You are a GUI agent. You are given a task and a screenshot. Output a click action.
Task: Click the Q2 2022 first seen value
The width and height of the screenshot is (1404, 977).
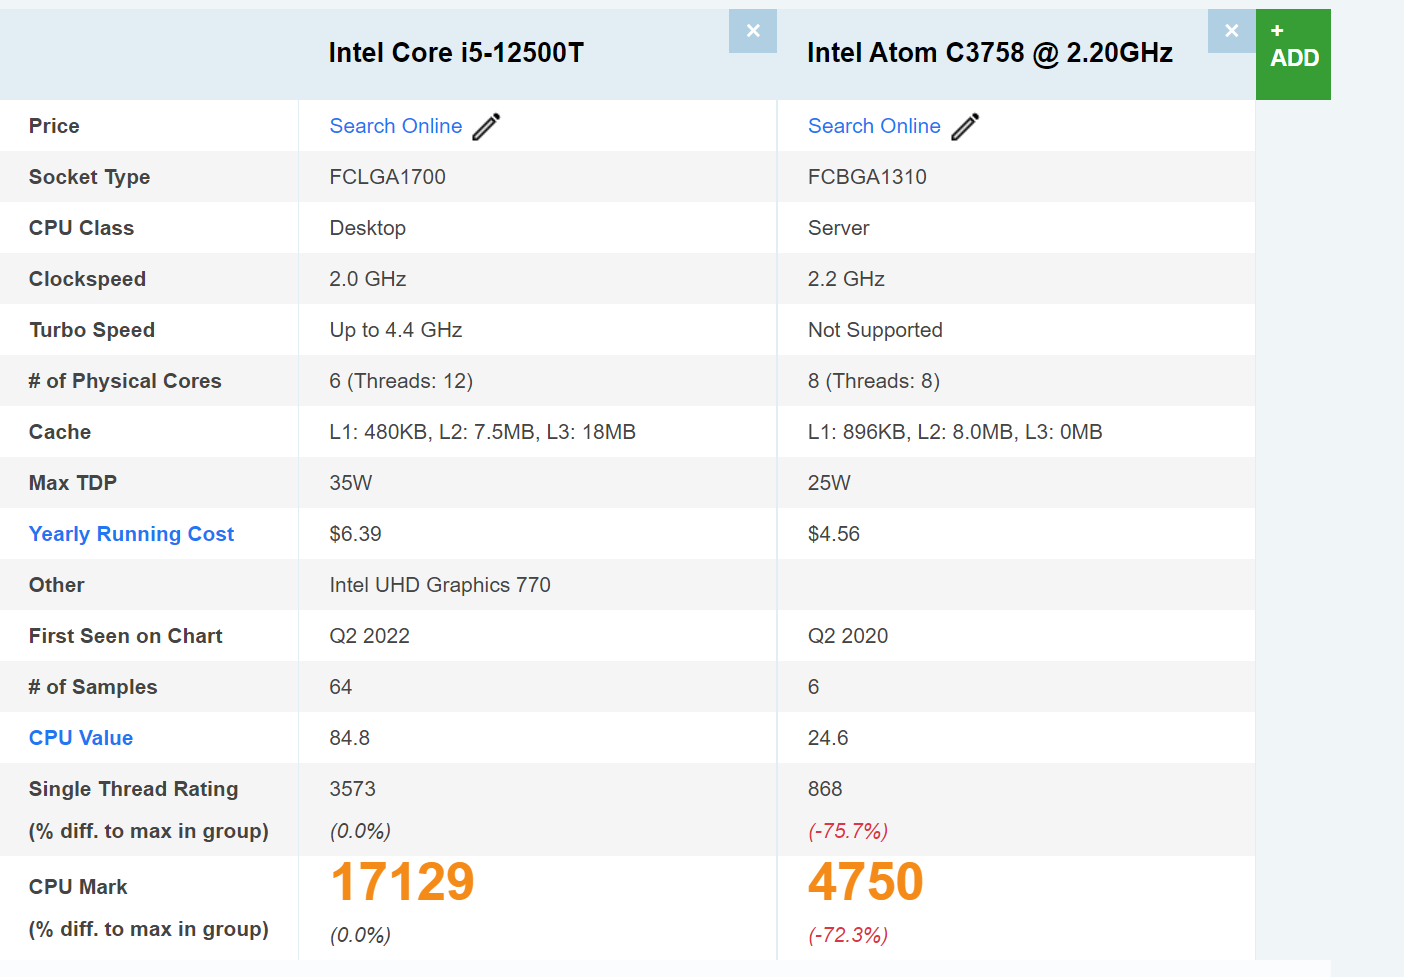pyautogui.click(x=370, y=636)
